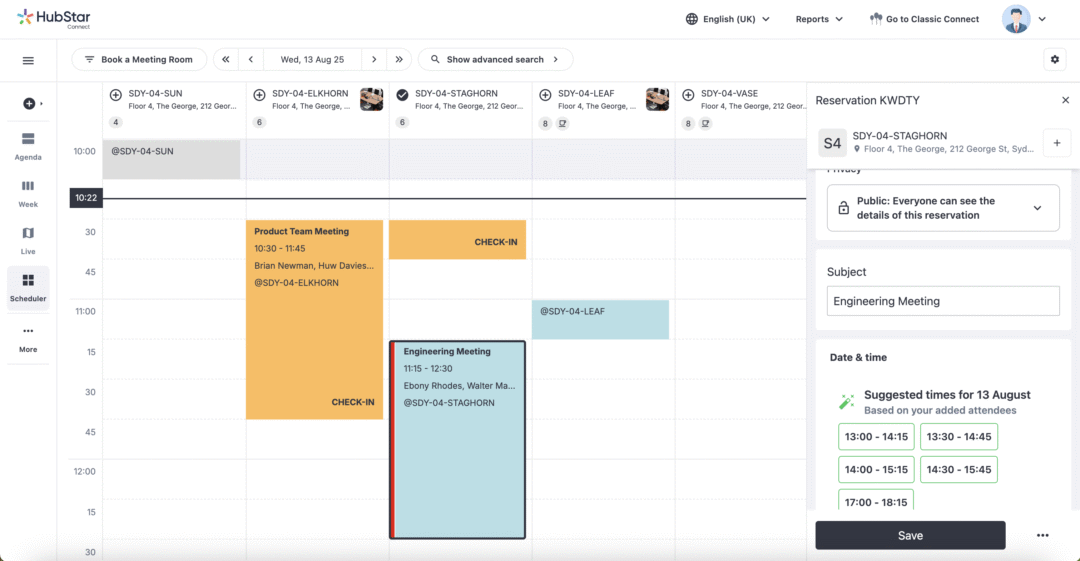Open more options next to Save

pos(1042,536)
